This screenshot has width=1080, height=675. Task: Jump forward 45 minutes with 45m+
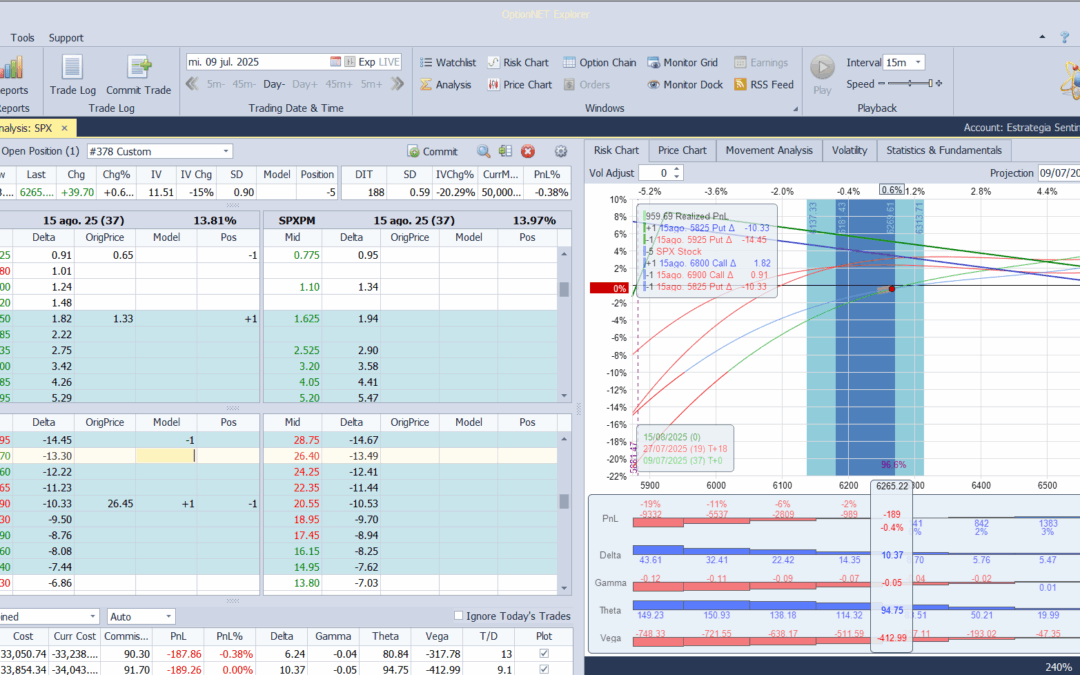tap(339, 84)
